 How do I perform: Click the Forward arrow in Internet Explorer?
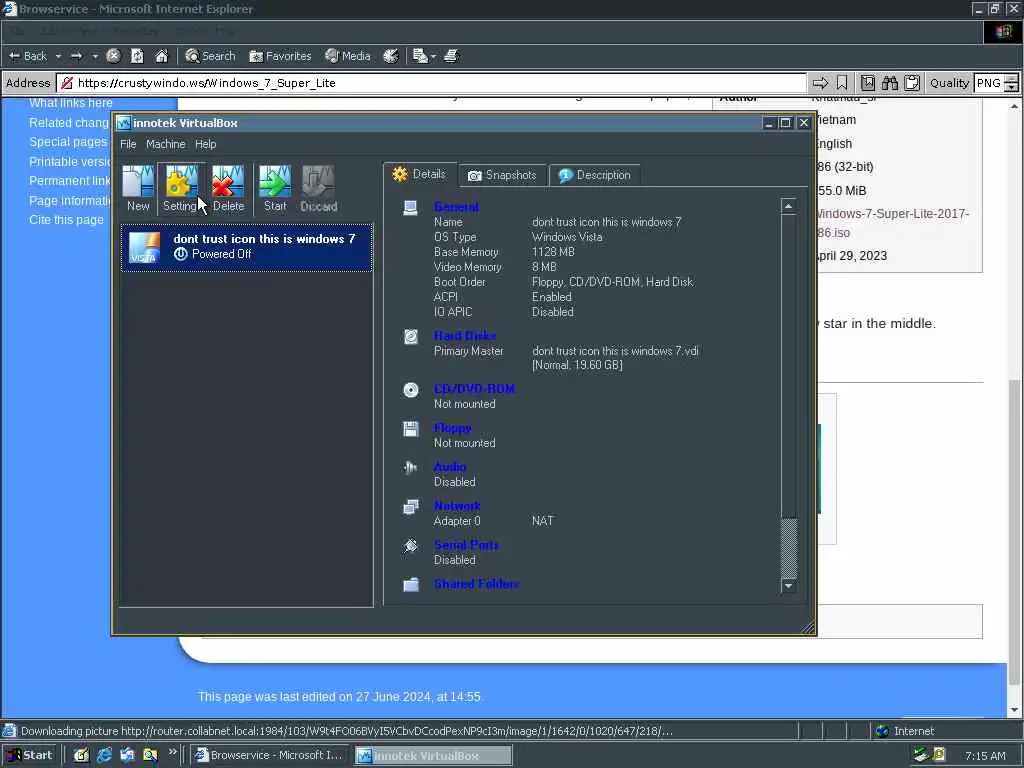point(76,56)
